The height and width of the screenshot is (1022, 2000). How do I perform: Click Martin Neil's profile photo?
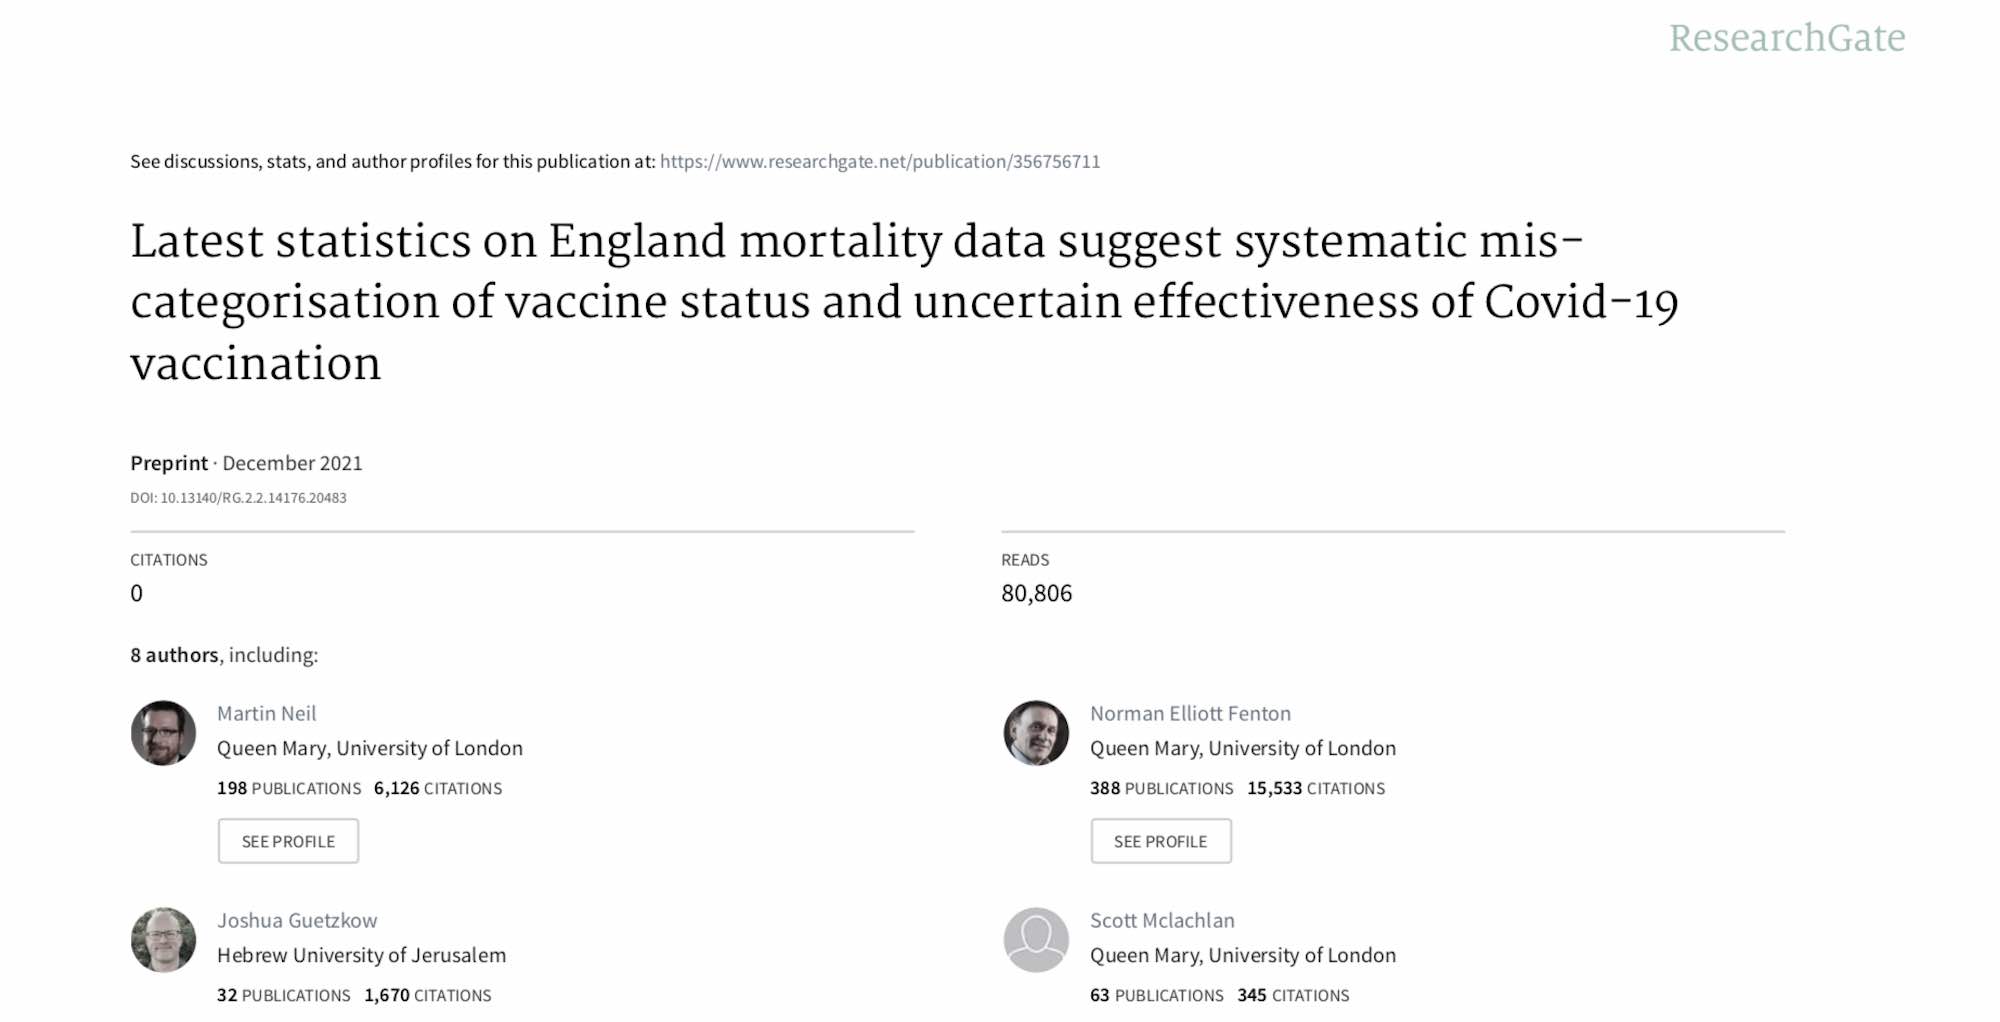pos(163,733)
